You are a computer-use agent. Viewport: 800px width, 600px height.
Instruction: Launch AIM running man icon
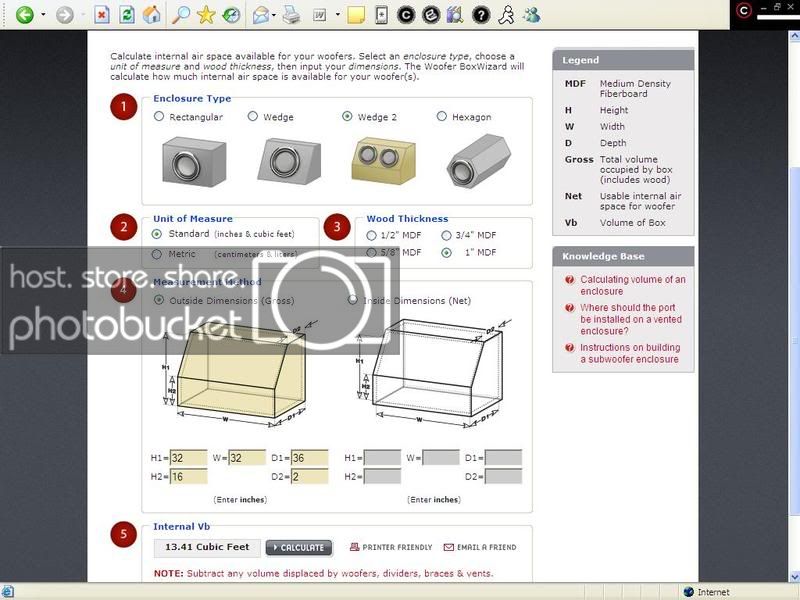pyautogui.click(x=507, y=15)
